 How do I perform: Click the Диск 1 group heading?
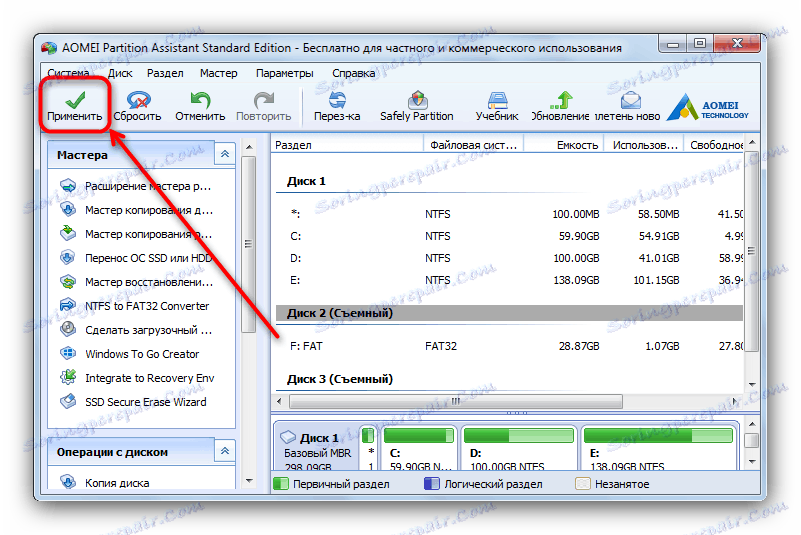(306, 181)
